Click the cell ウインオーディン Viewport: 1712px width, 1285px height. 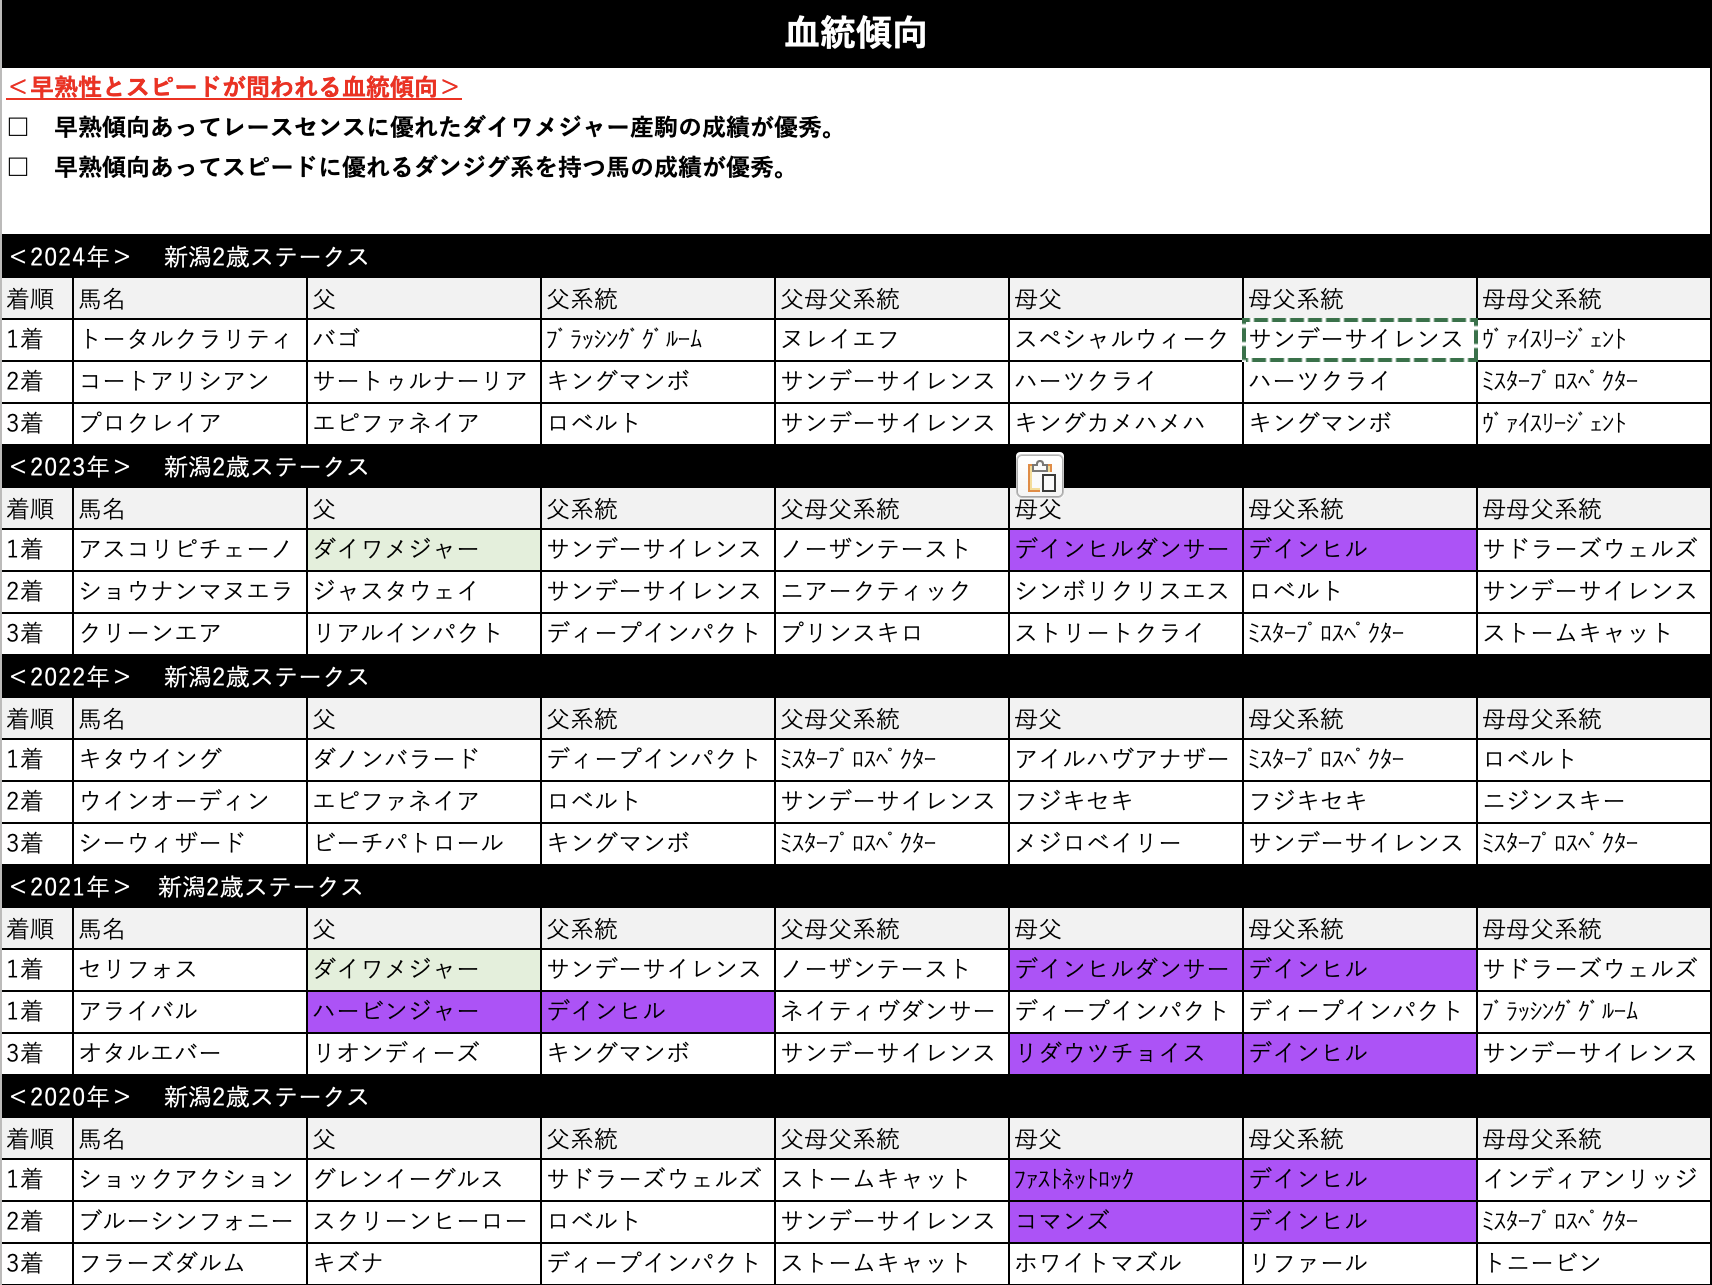click(190, 802)
